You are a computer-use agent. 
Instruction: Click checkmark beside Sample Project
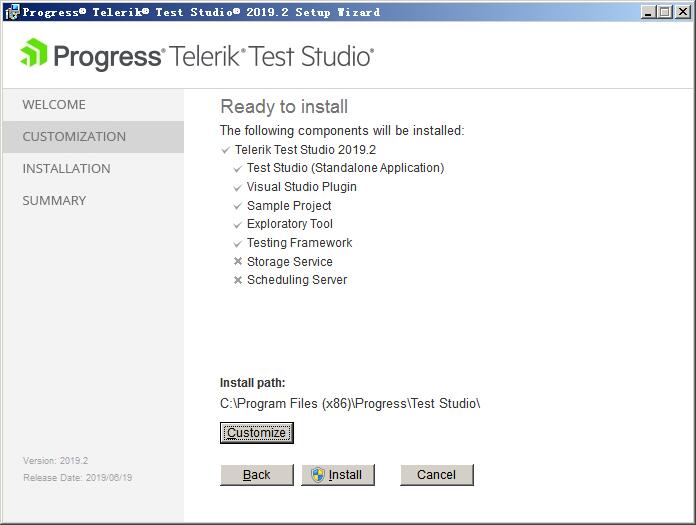coord(237,206)
